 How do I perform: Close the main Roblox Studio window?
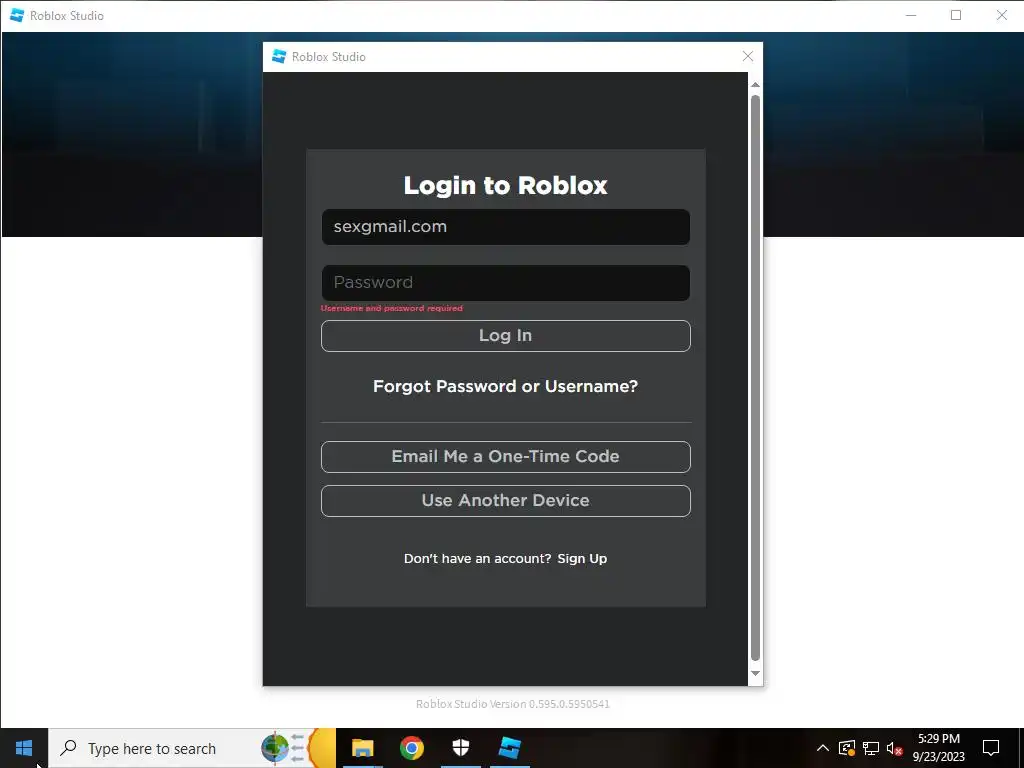click(1001, 15)
